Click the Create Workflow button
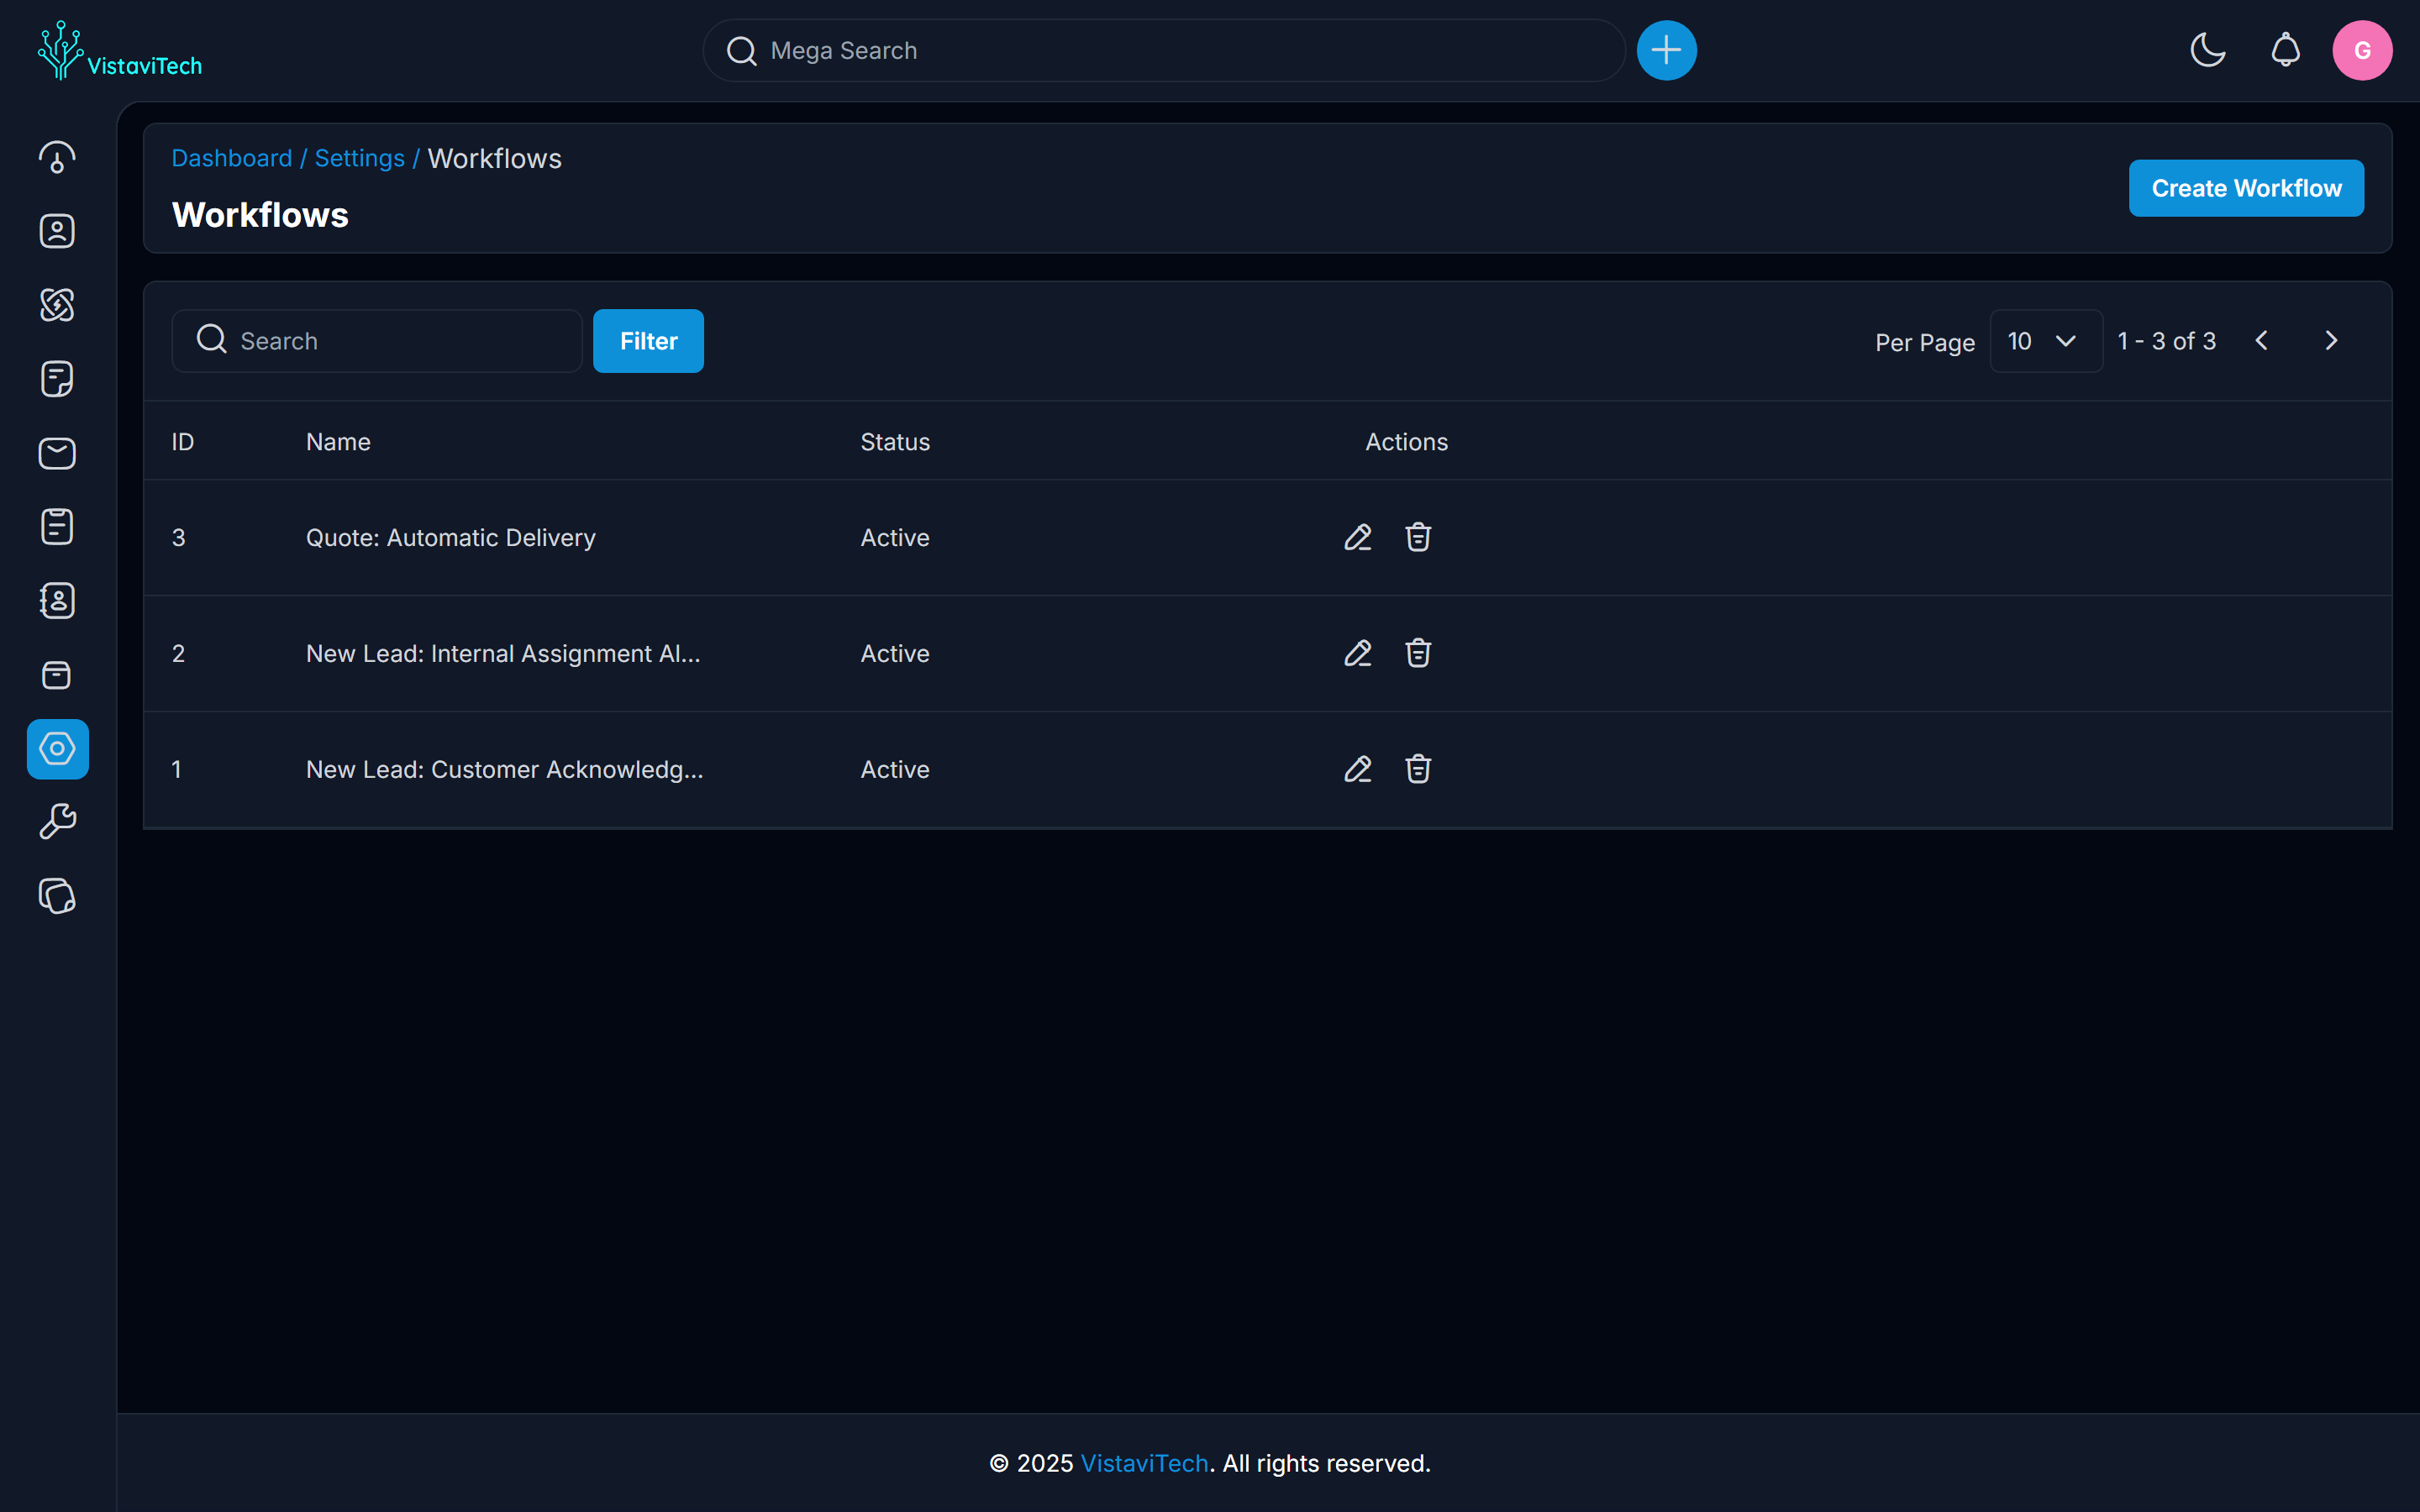 [2246, 187]
